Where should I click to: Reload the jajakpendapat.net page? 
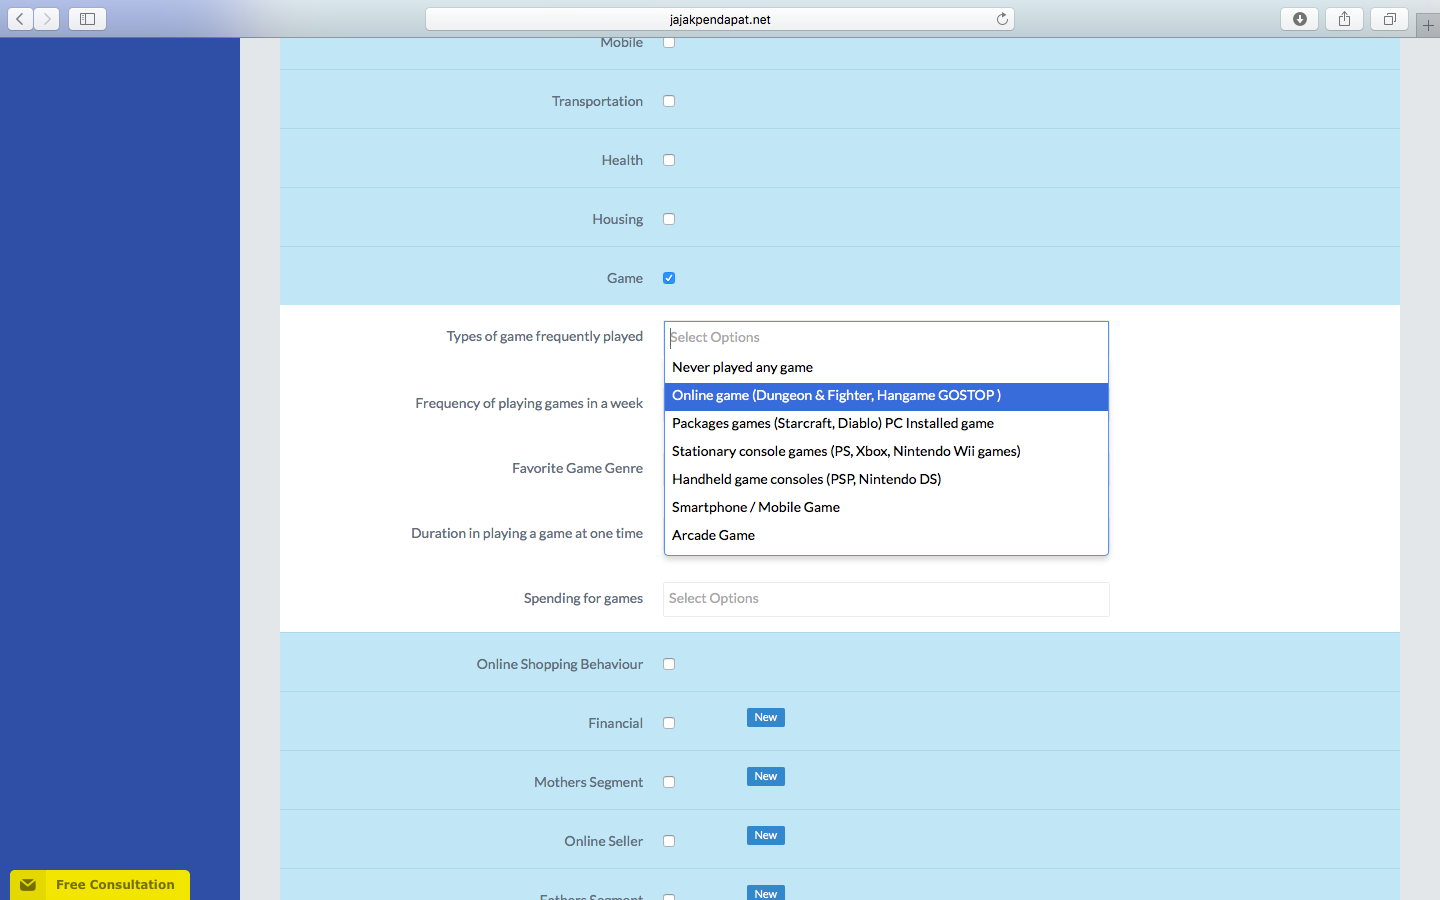tap(1002, 19)
